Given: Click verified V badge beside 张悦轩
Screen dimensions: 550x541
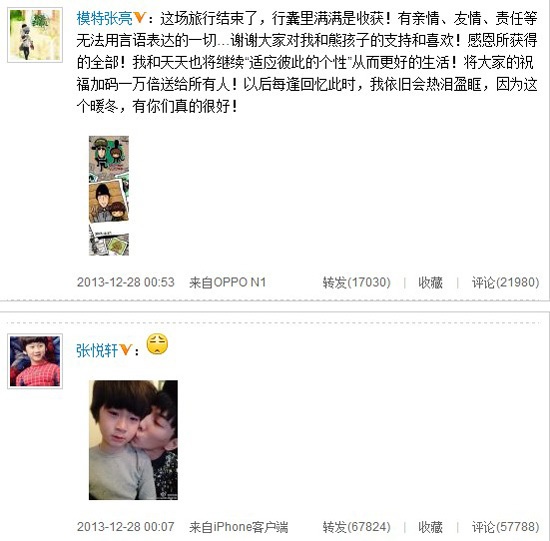Looking at the screenshot, I should click(125, 349).
